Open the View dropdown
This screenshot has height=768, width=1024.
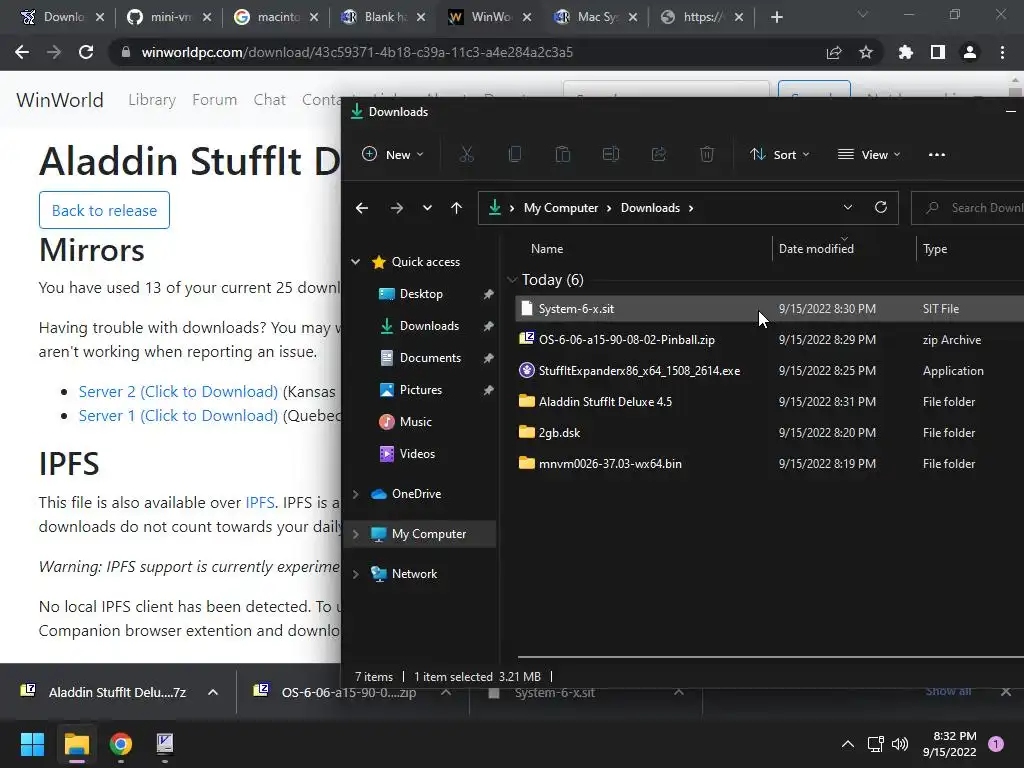[x=869, y=155]
